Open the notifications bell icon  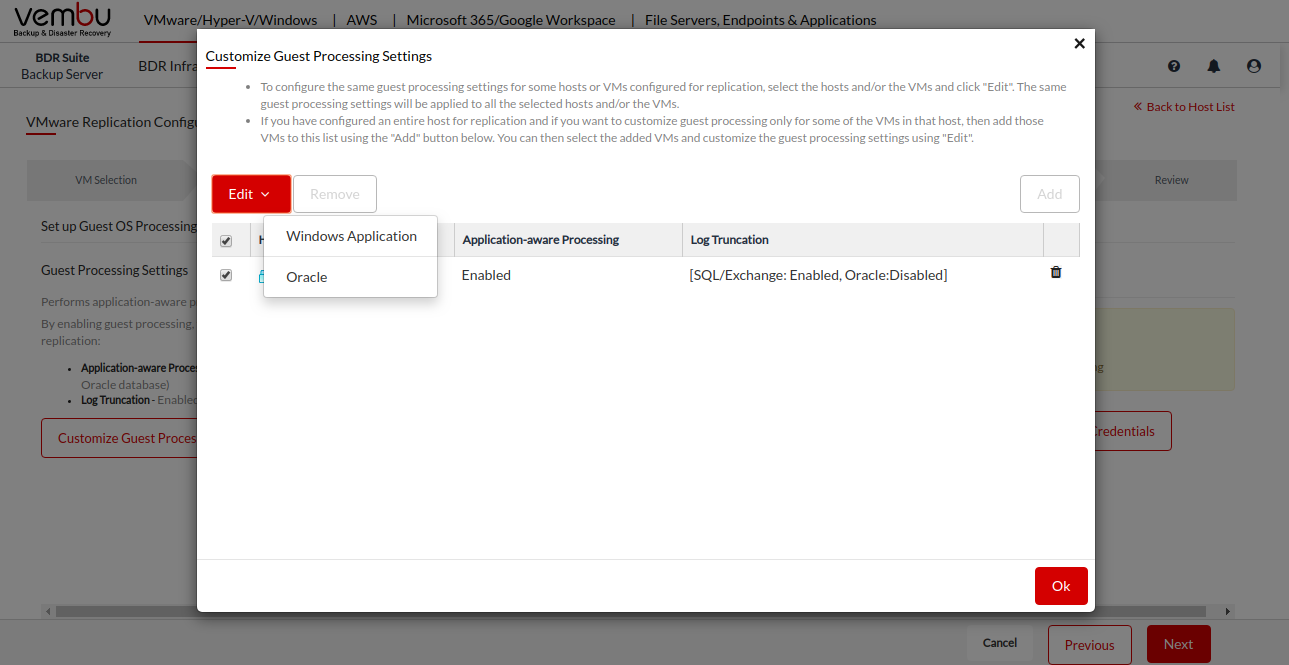[1214, 66]
